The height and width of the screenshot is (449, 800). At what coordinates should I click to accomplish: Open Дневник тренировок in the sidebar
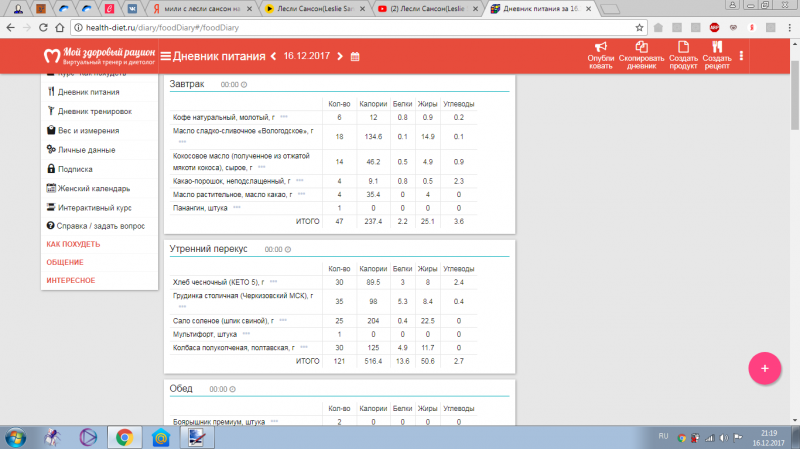tap(94, 111)
